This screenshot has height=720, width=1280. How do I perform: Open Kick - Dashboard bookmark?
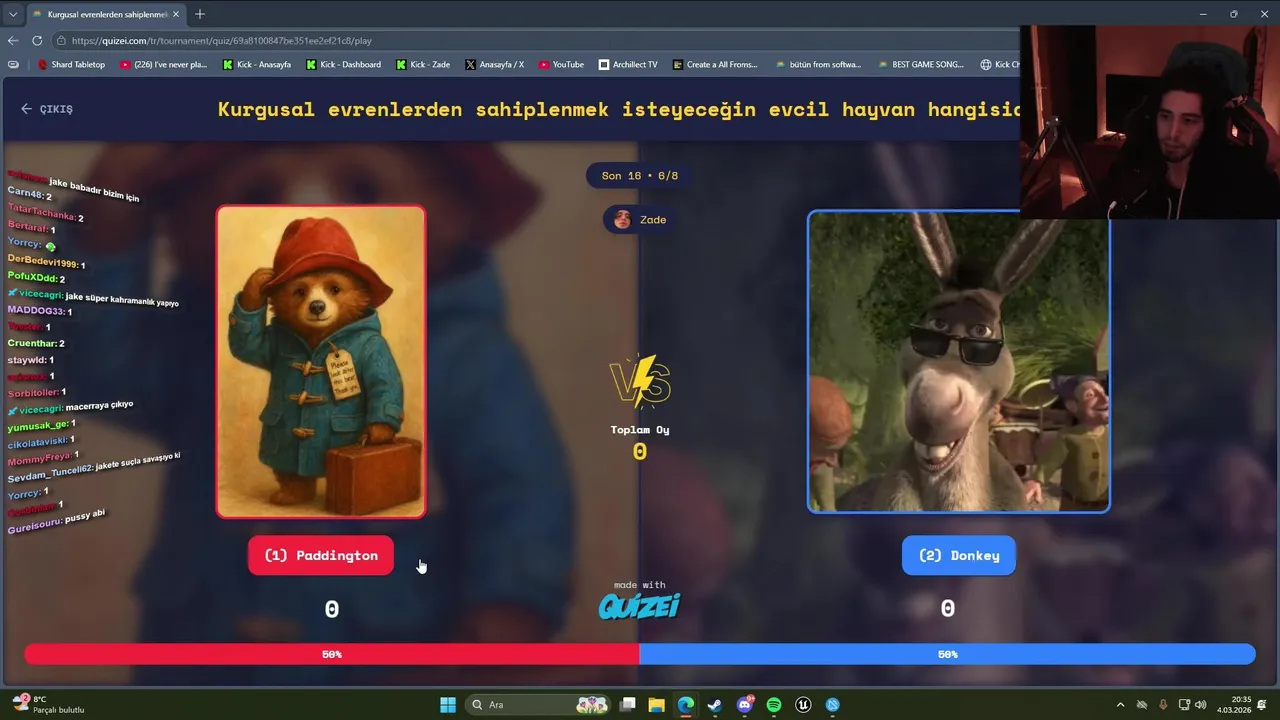click(x=343, y=64)
